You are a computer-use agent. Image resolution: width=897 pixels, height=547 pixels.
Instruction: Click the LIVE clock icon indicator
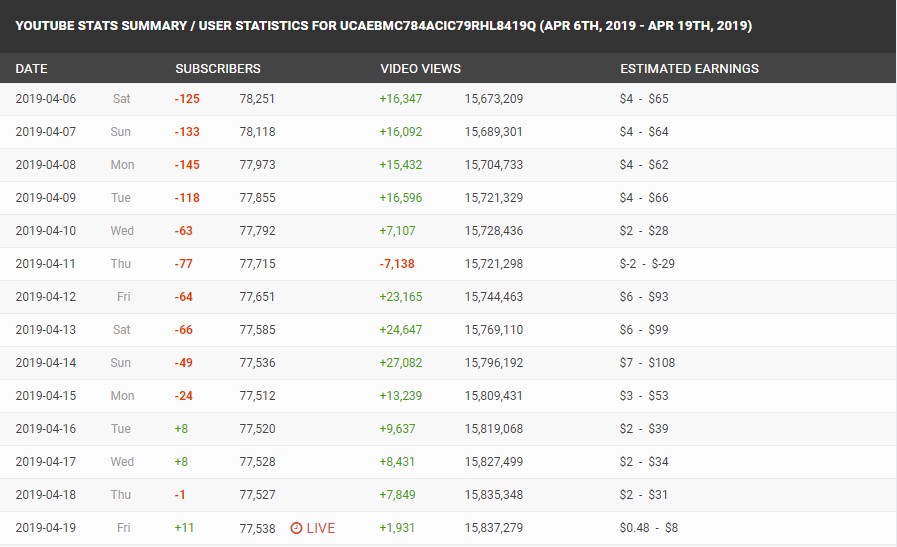pyautogui.click(x=296, y=528)
